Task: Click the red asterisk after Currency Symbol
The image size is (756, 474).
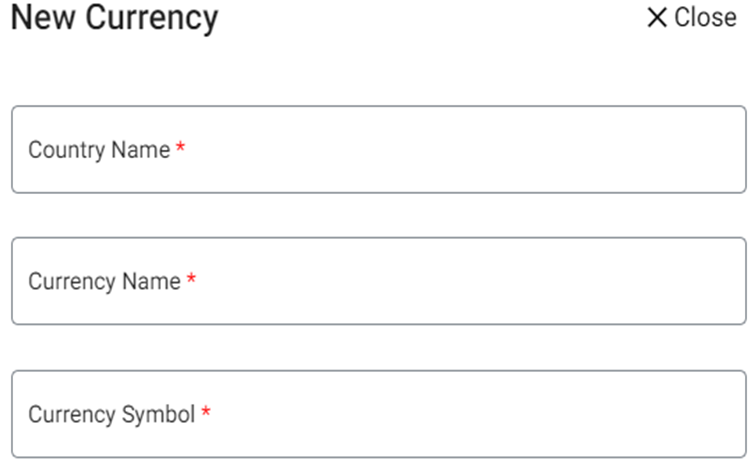Action: pyautogui.click(x=206, y=413)
